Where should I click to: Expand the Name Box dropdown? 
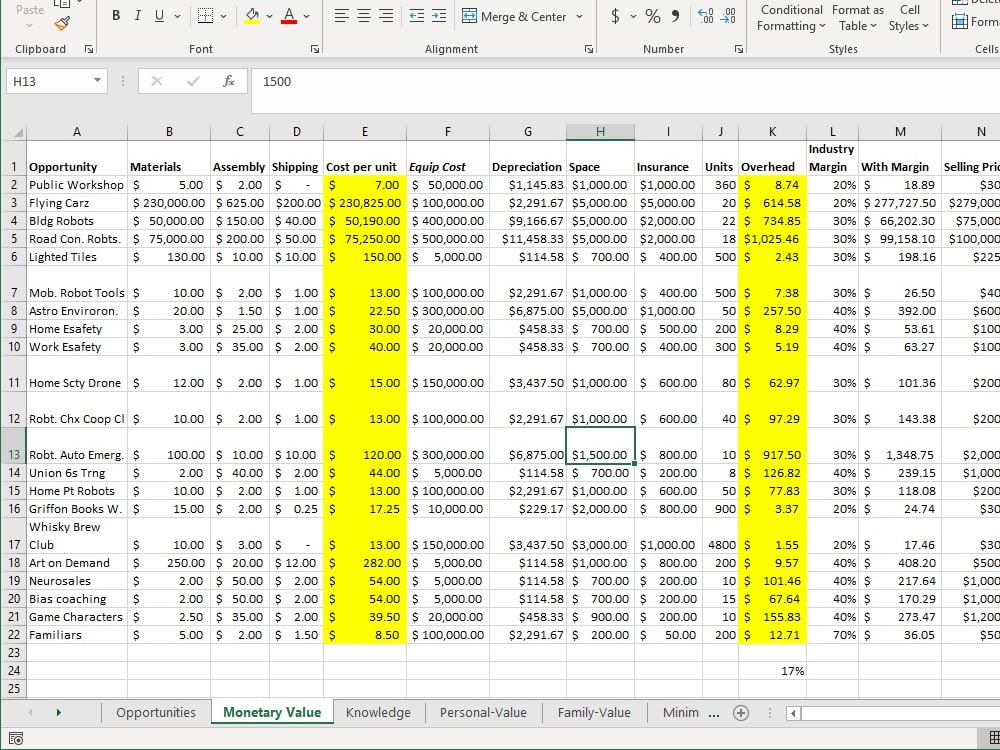[97, 81]
